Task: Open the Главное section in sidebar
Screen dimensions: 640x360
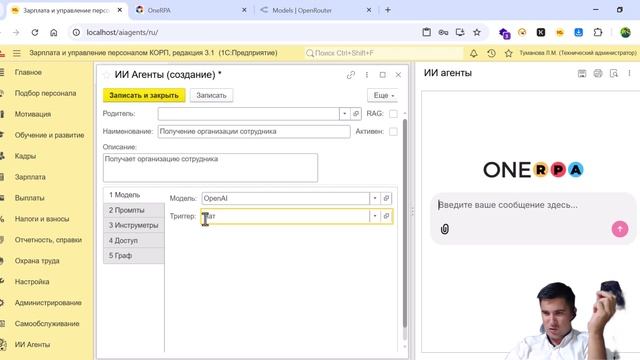Action: pos(28,72)
